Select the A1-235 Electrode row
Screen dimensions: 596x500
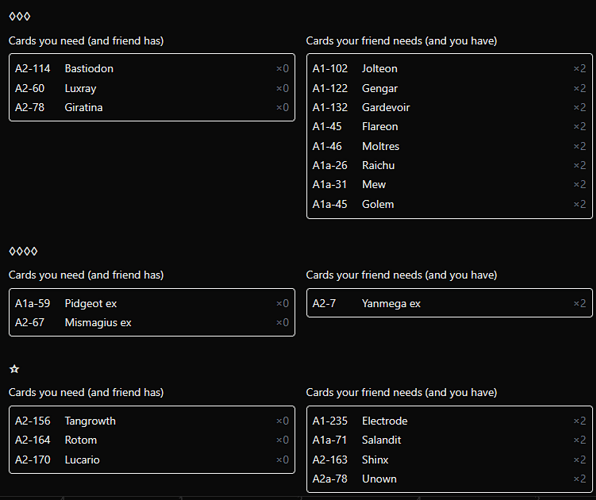[x=449, y=421]
